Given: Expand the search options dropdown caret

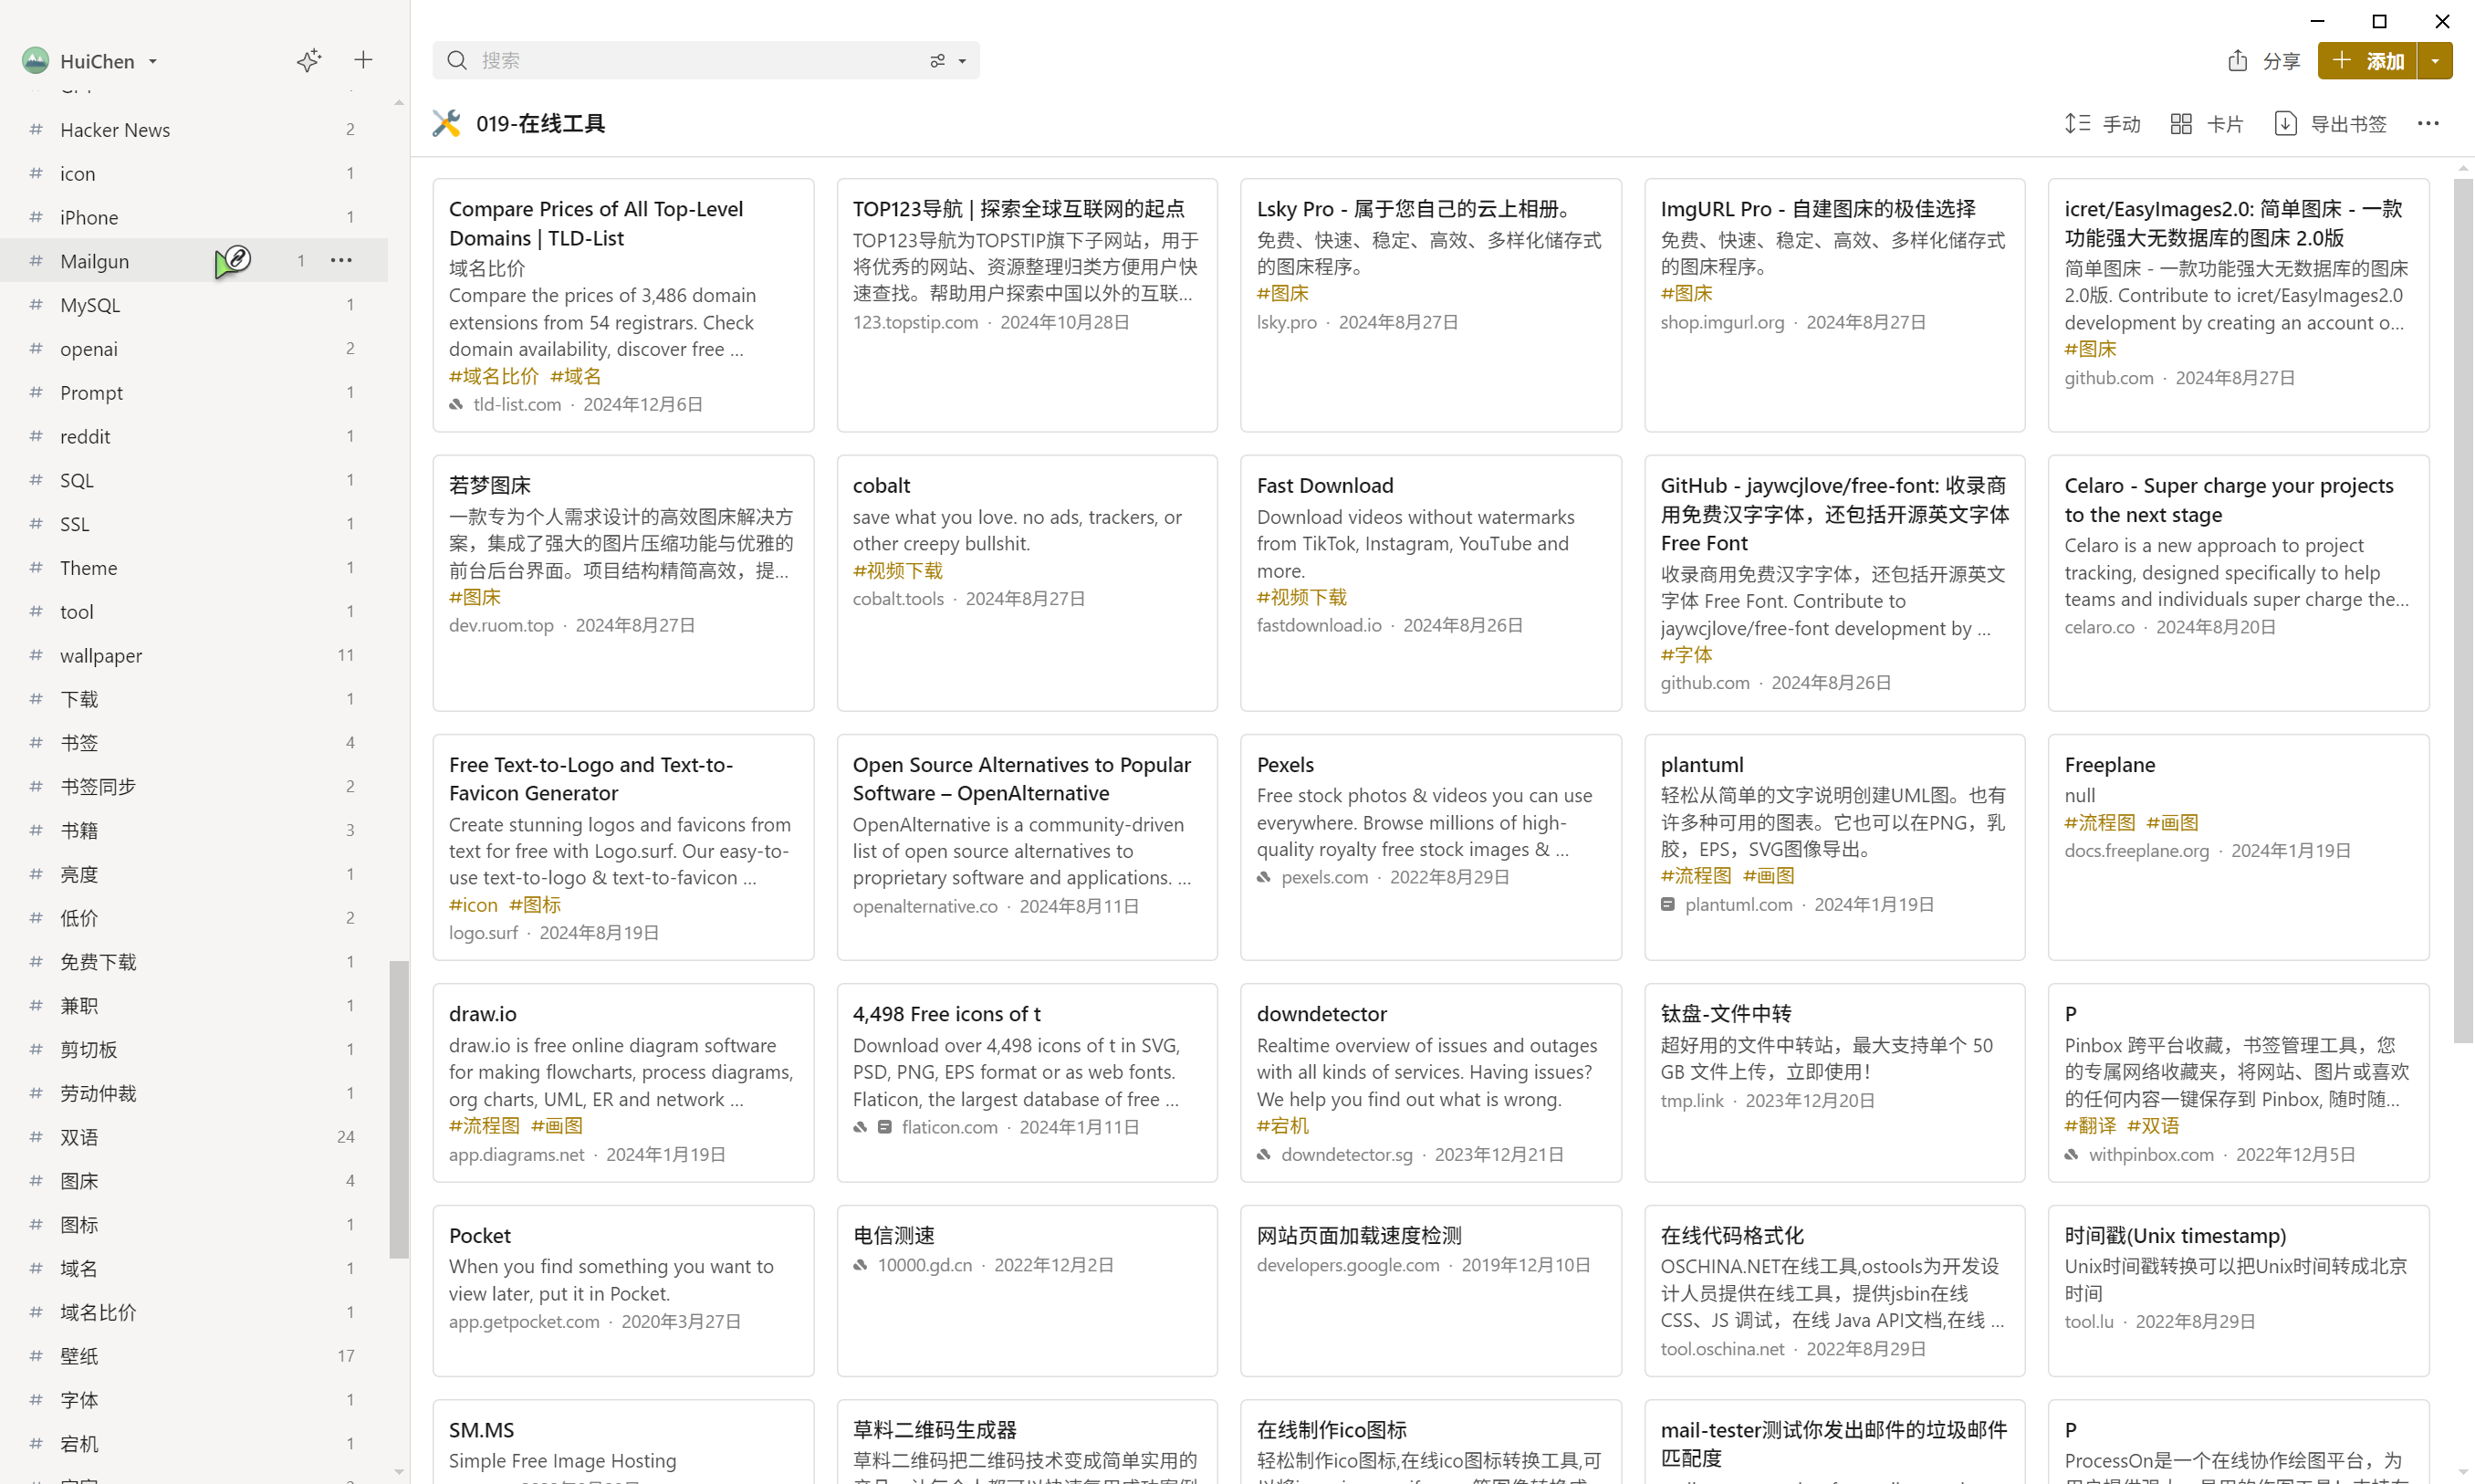Looking at the screenshot, I should coord(962,61).
